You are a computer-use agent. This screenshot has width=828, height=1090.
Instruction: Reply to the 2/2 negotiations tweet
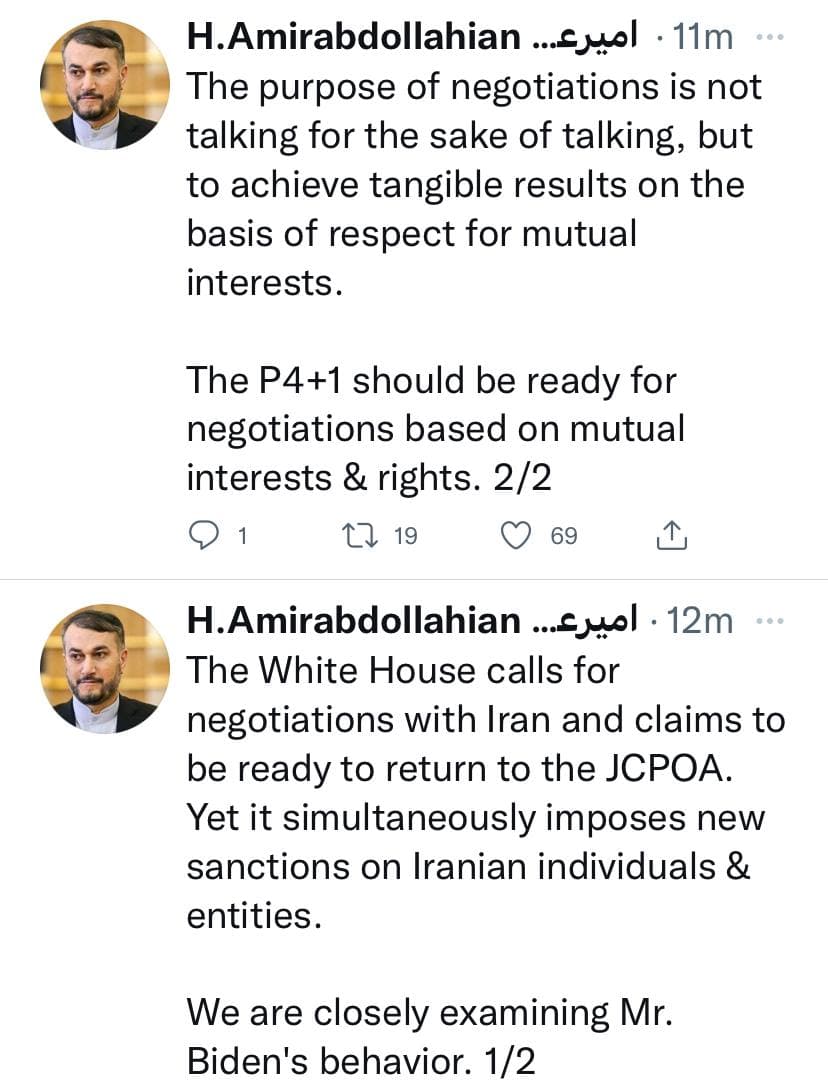pyautogui.click(x=204, y=537)
